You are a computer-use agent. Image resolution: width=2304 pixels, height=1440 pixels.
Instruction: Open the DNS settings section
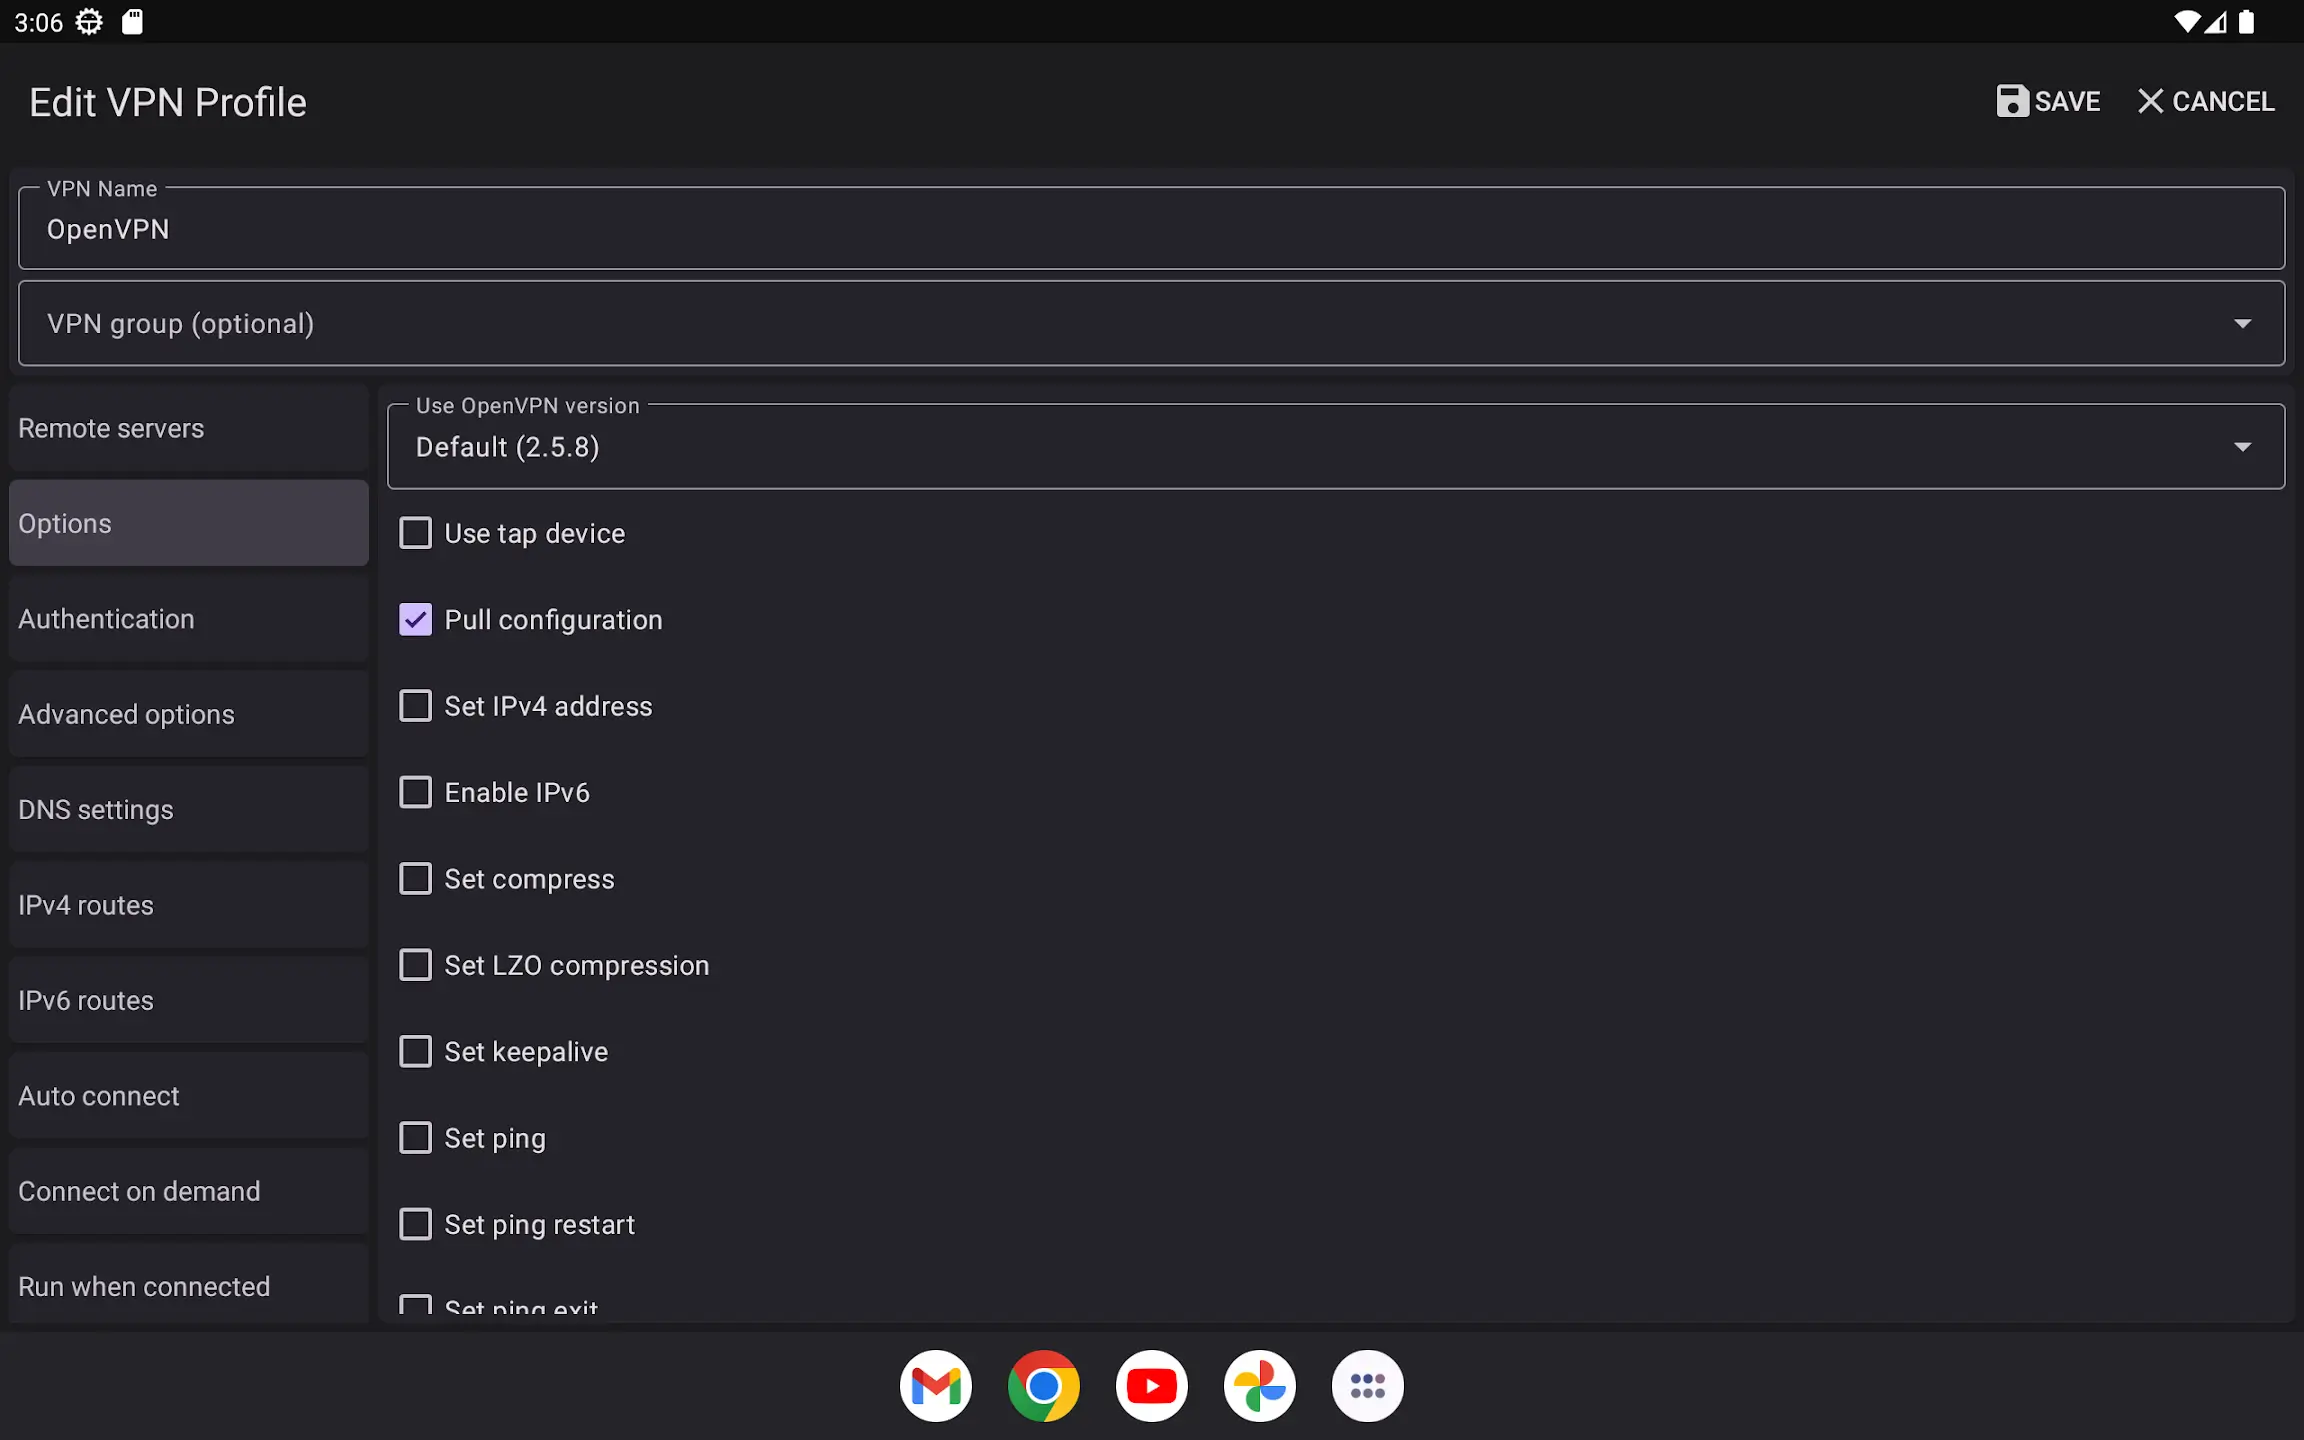click(x=188, y=809)
